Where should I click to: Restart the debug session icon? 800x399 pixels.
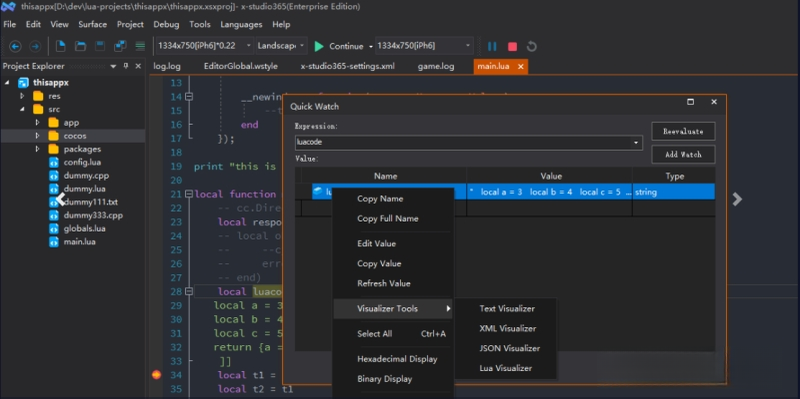click(532, 46)
